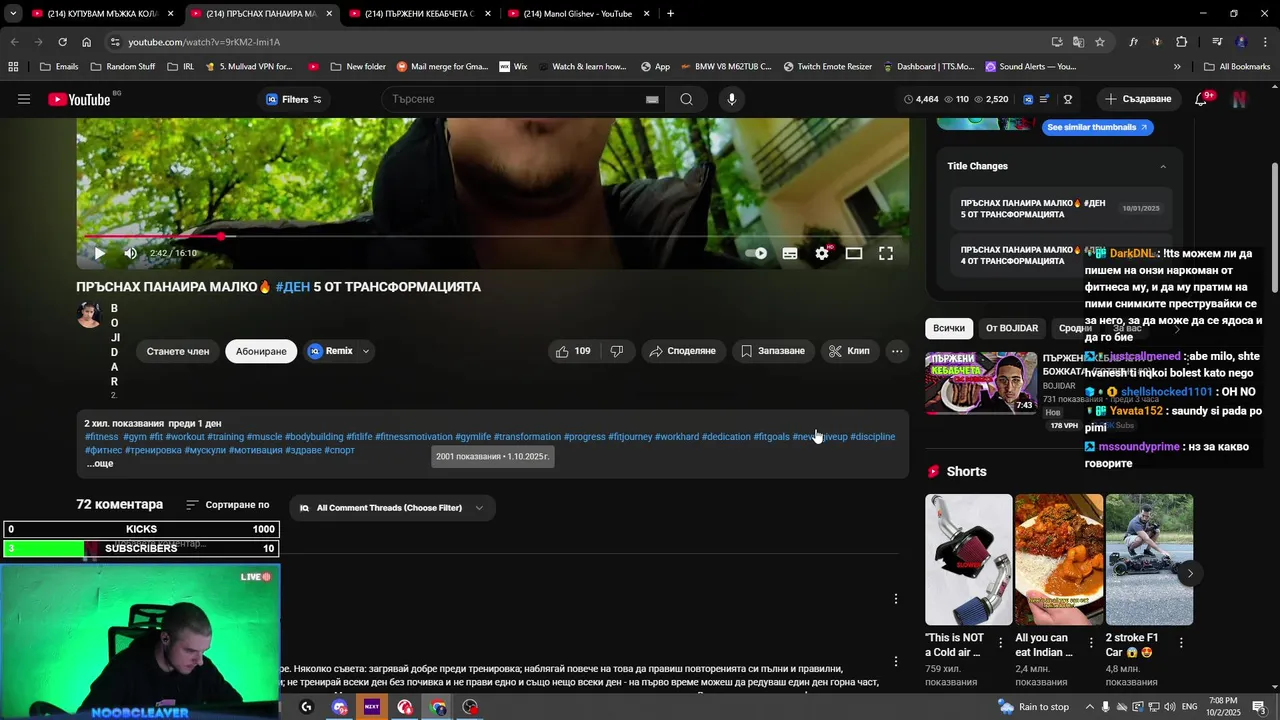Screen dimensions: 1280x720
Task: Open options for 2 stroke F1 Car short
Action: 1181,643
